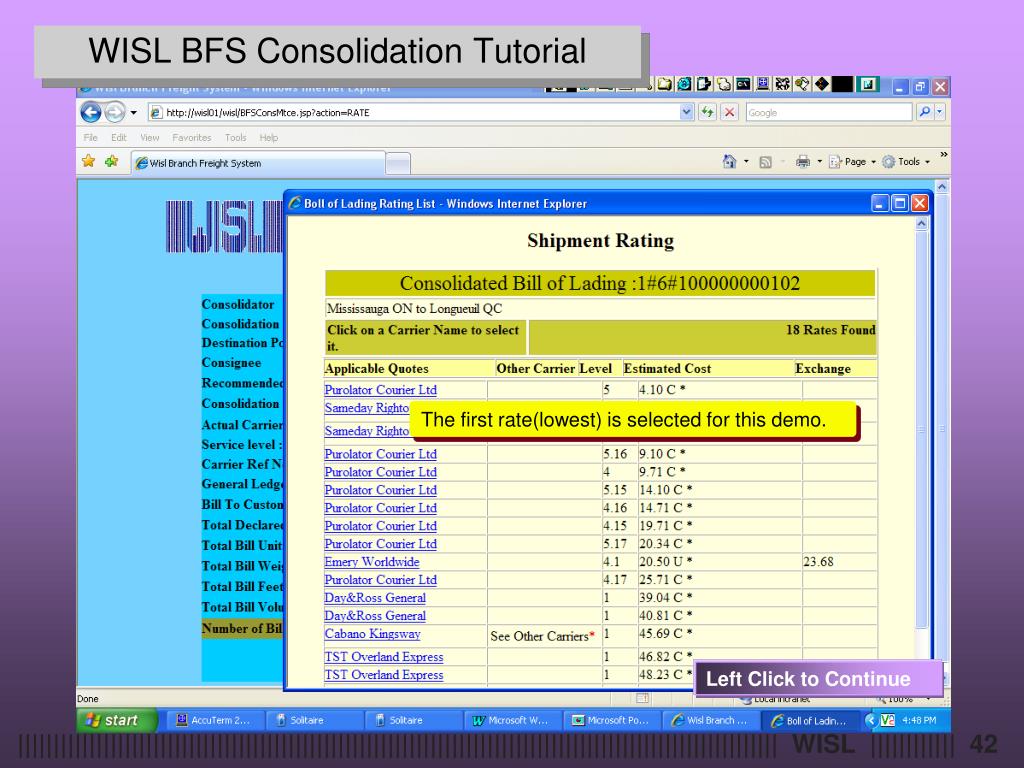The height and width of the screenshot is (768, 1024).
Task: Select Purolator Courier Ltd at 25.71 C
Action: click(380, 580)
